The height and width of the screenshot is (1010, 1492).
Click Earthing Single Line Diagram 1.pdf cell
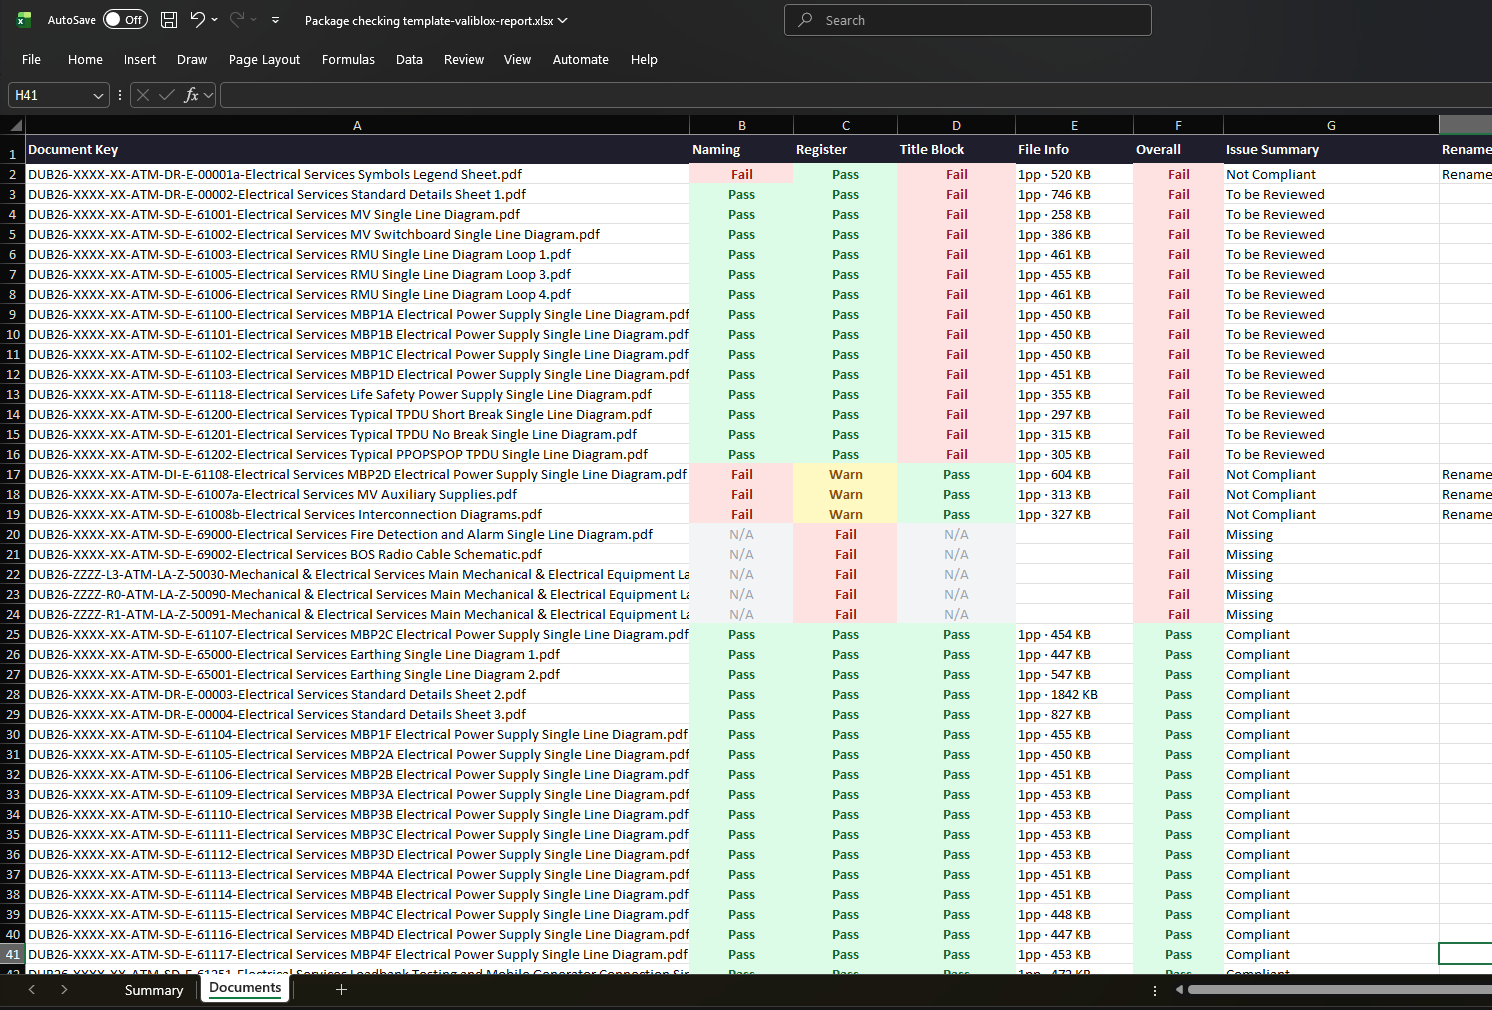pos(357,655)
